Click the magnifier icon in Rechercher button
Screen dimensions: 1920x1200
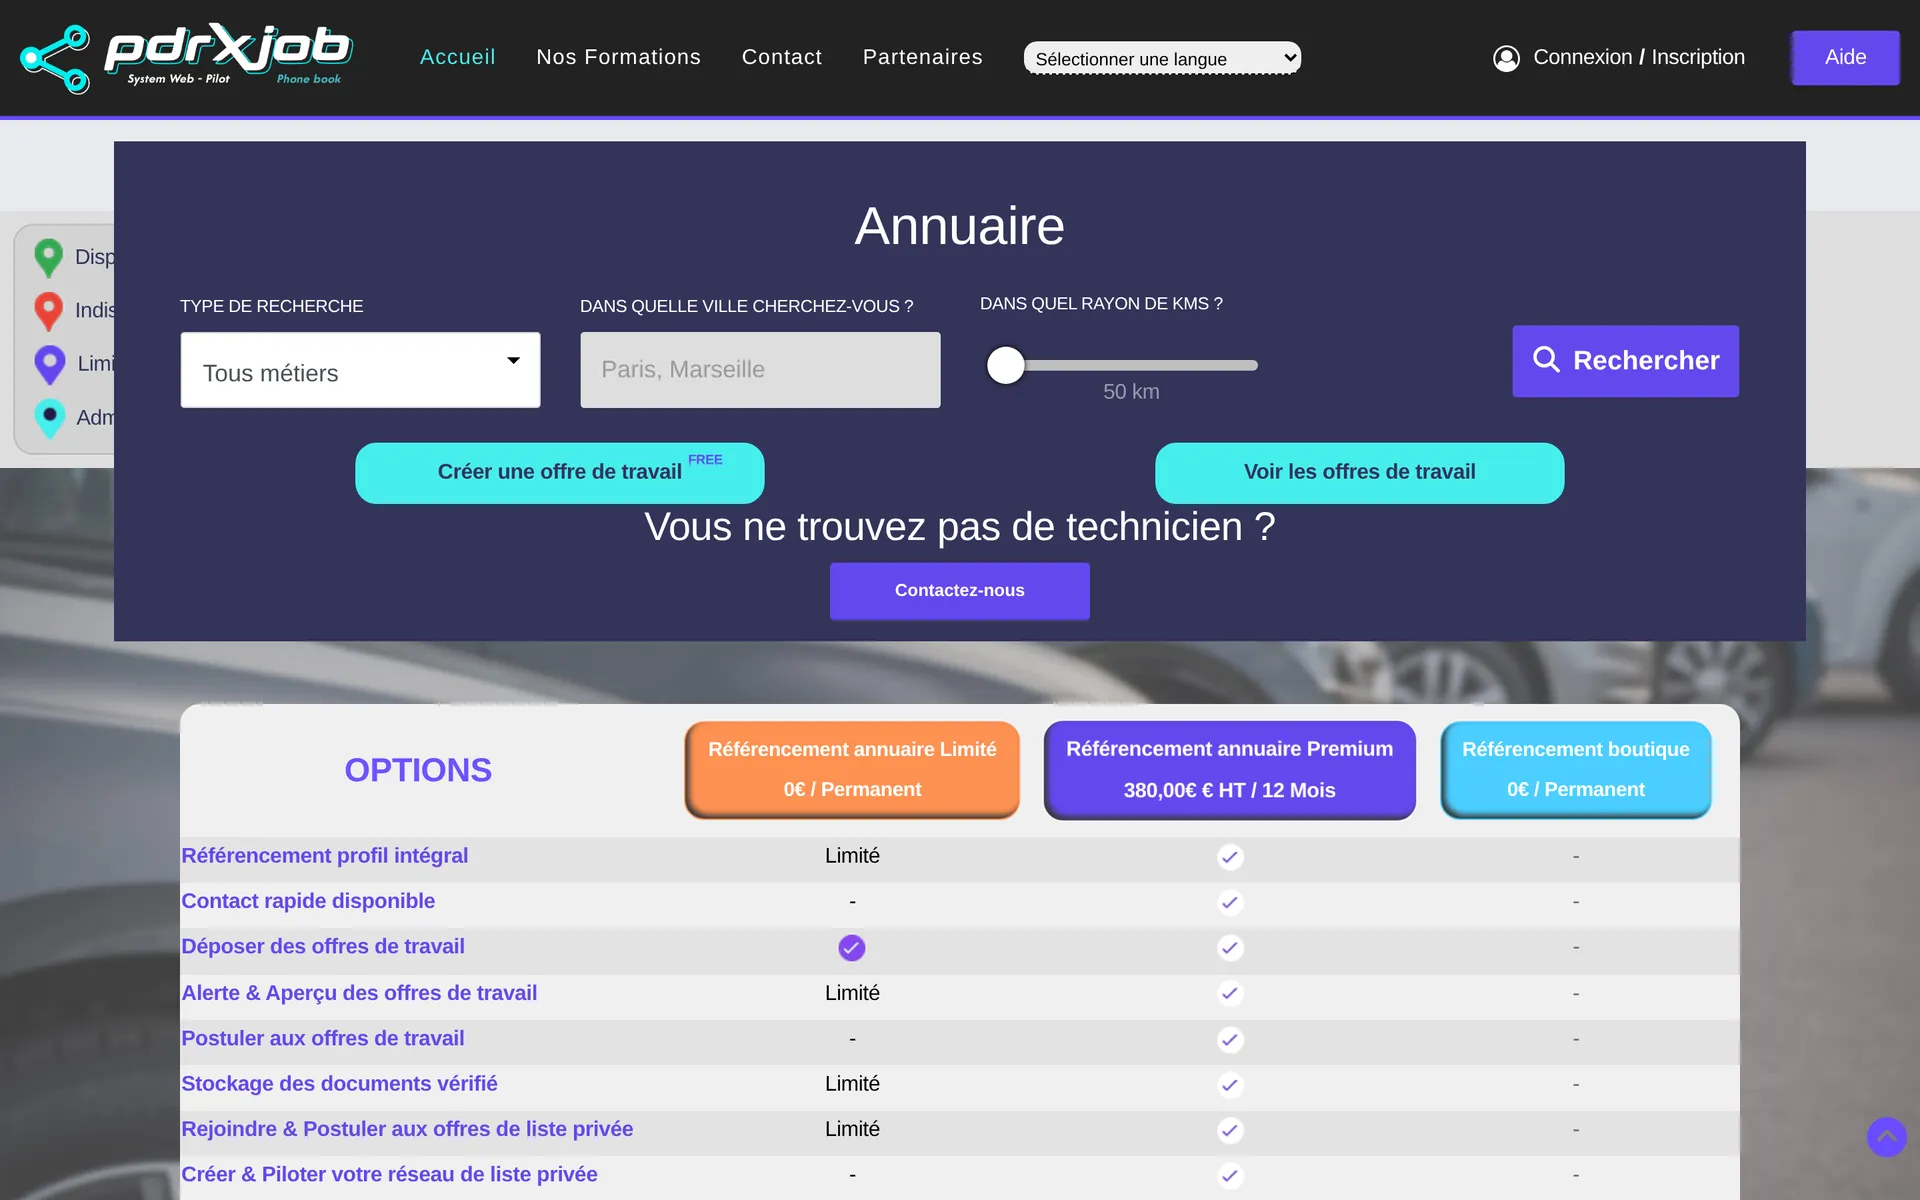1546,360
